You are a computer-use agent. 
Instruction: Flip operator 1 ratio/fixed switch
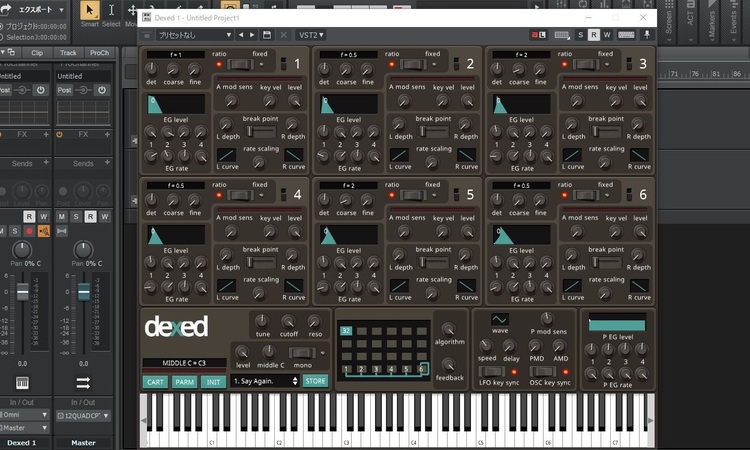pyautogui.click(x=240, y=64)
